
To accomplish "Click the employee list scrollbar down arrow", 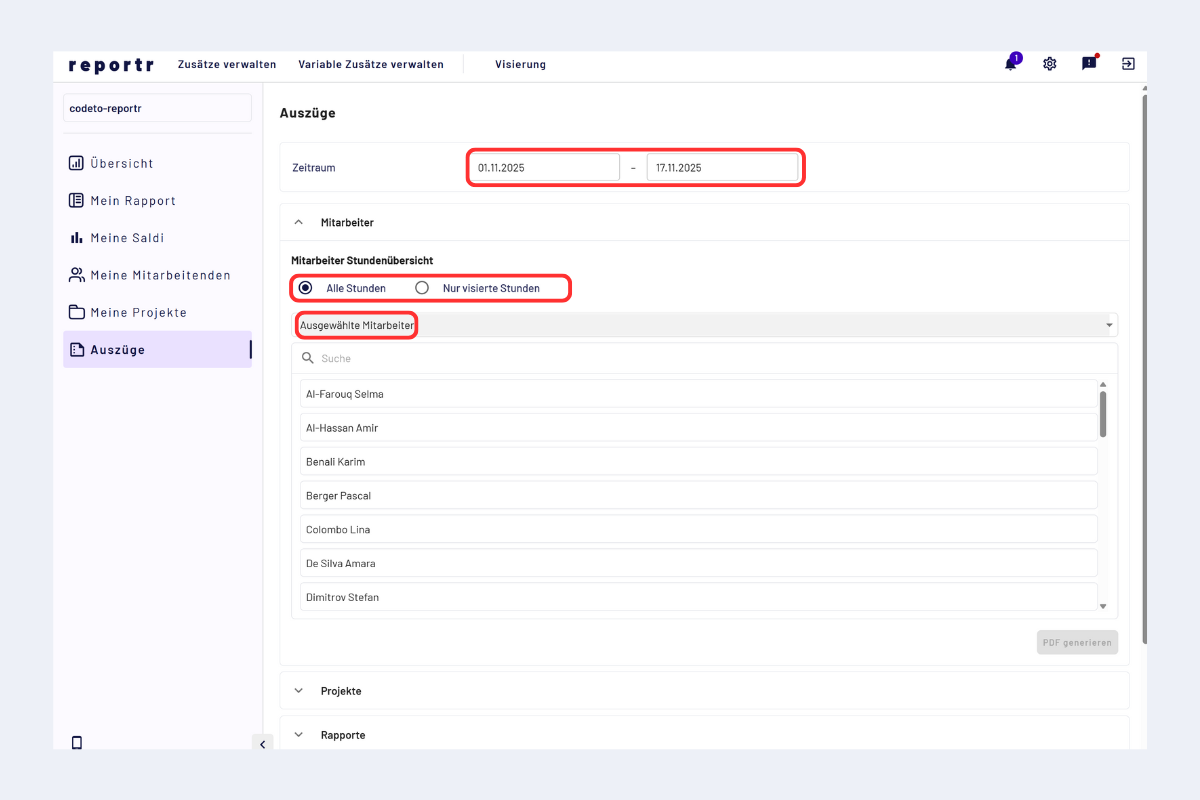I will tap(1103, 606).
